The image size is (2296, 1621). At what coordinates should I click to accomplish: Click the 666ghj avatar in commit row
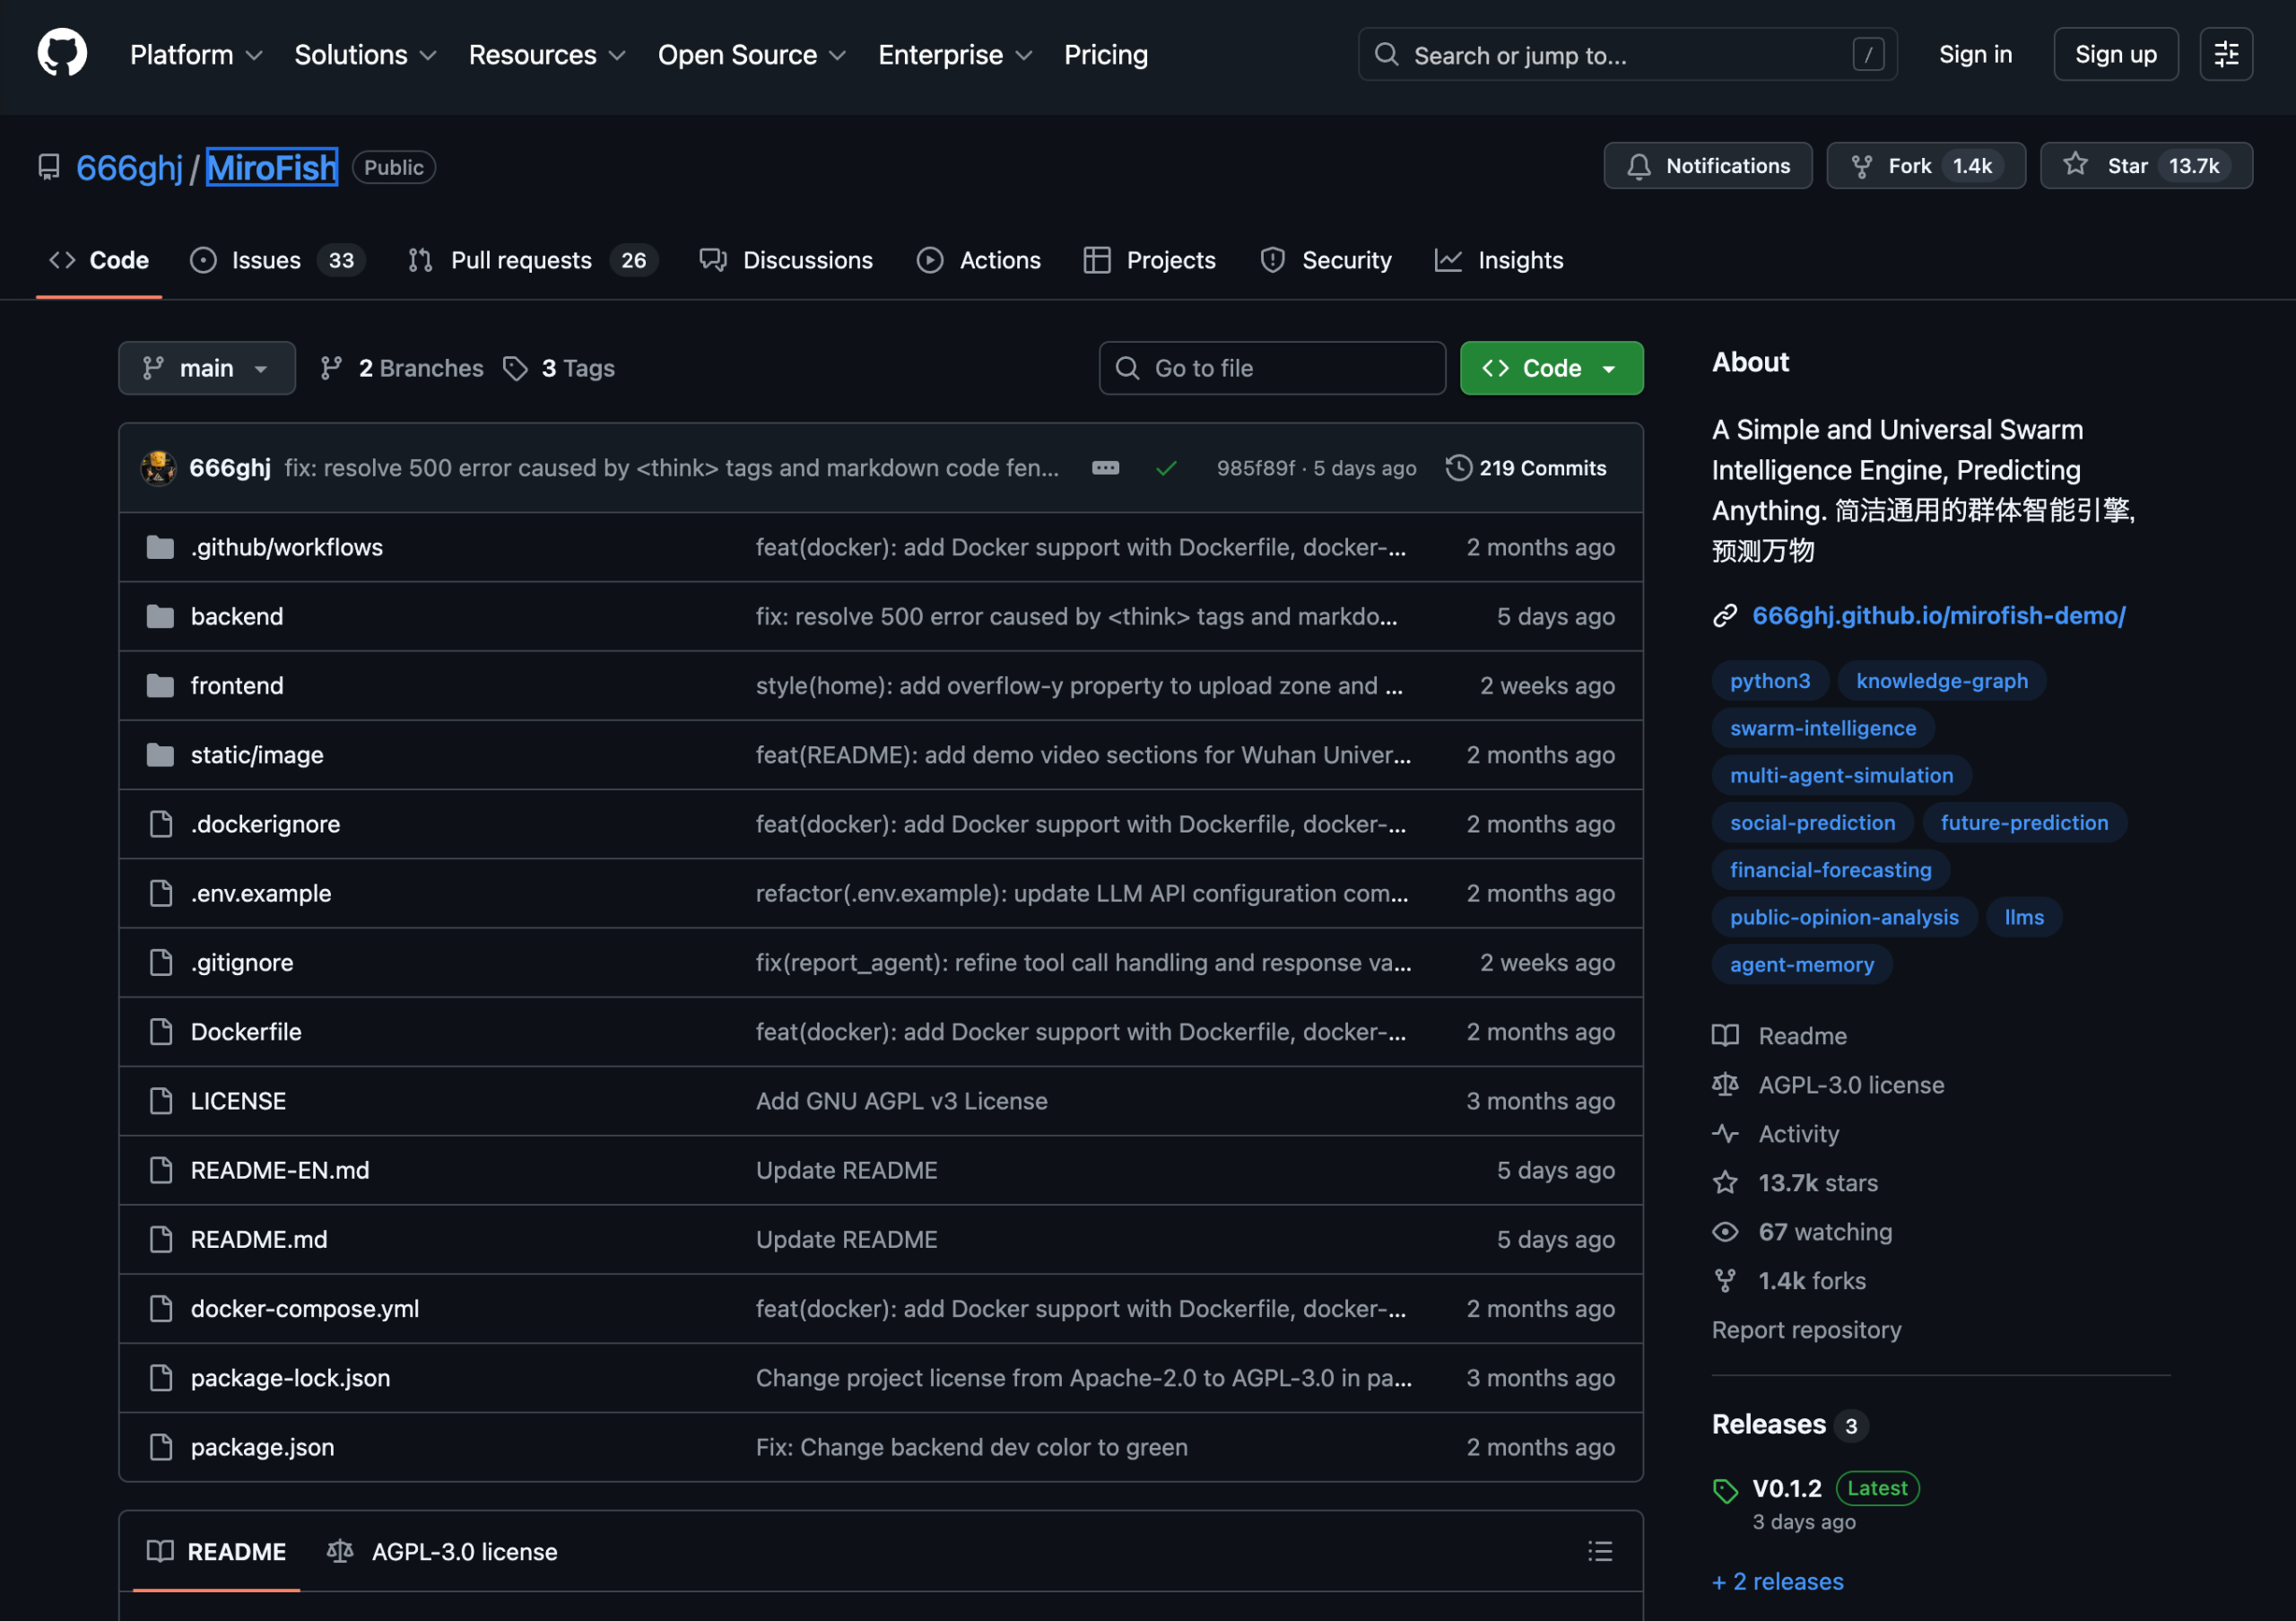(x=158, y=468)
